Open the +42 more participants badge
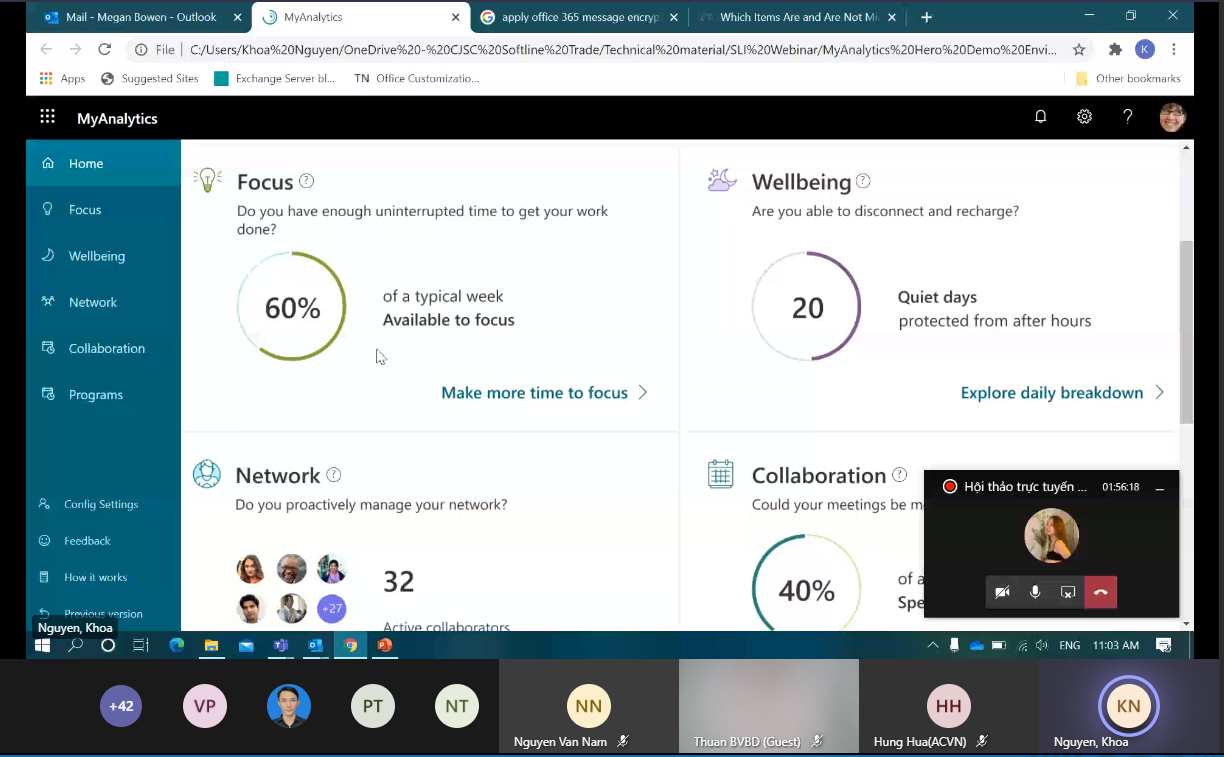Image resolution: width=1224 pixels, height=757 pixels. click(121, 706)
